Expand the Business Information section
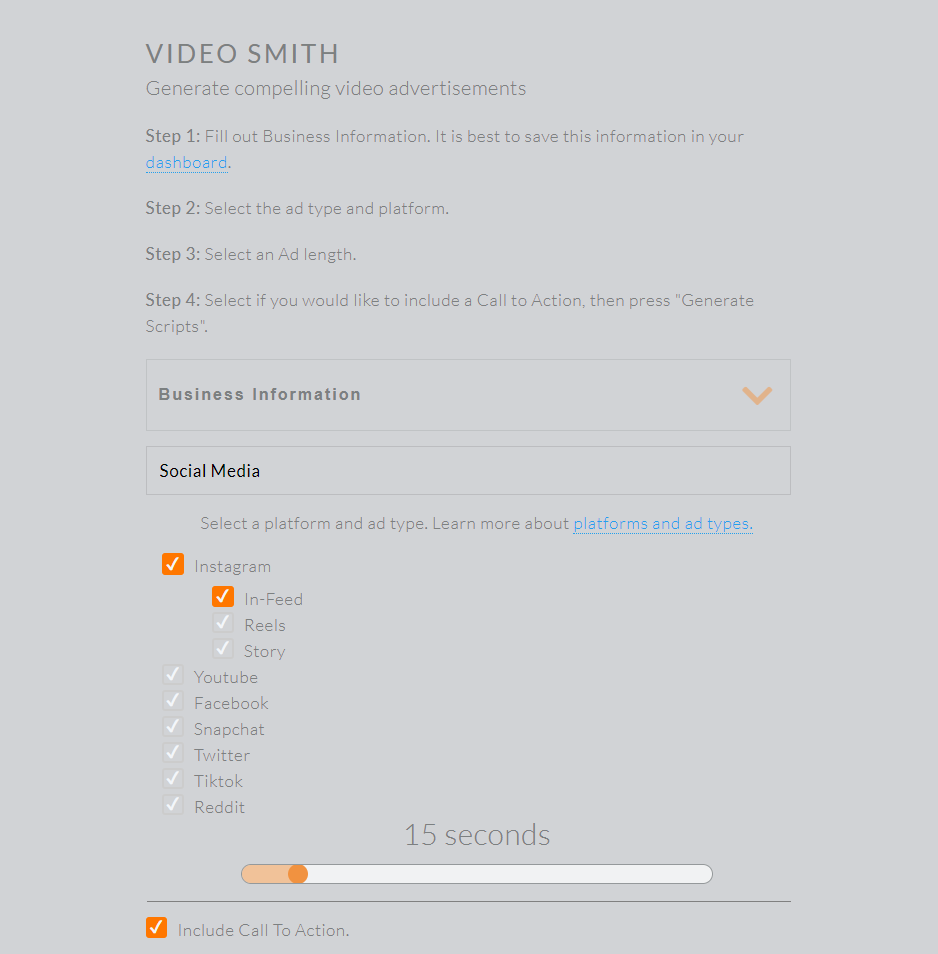Screen dimensions: 938x954 pyautogui.click(x=468, y=395)
